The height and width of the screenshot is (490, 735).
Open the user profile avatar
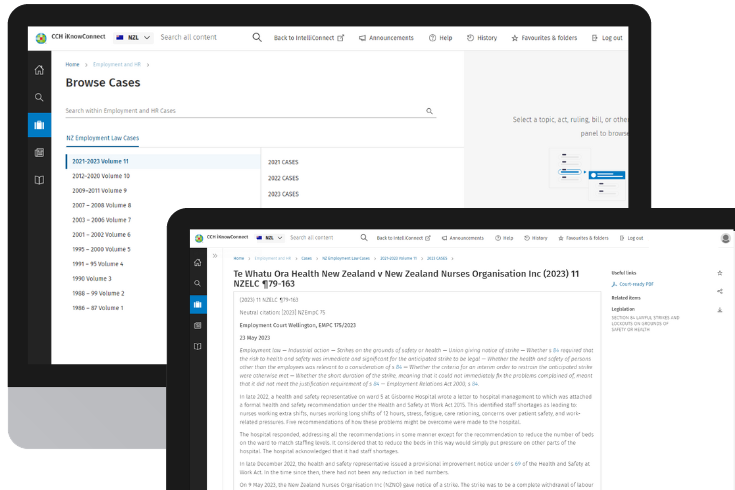click(725, 238)
